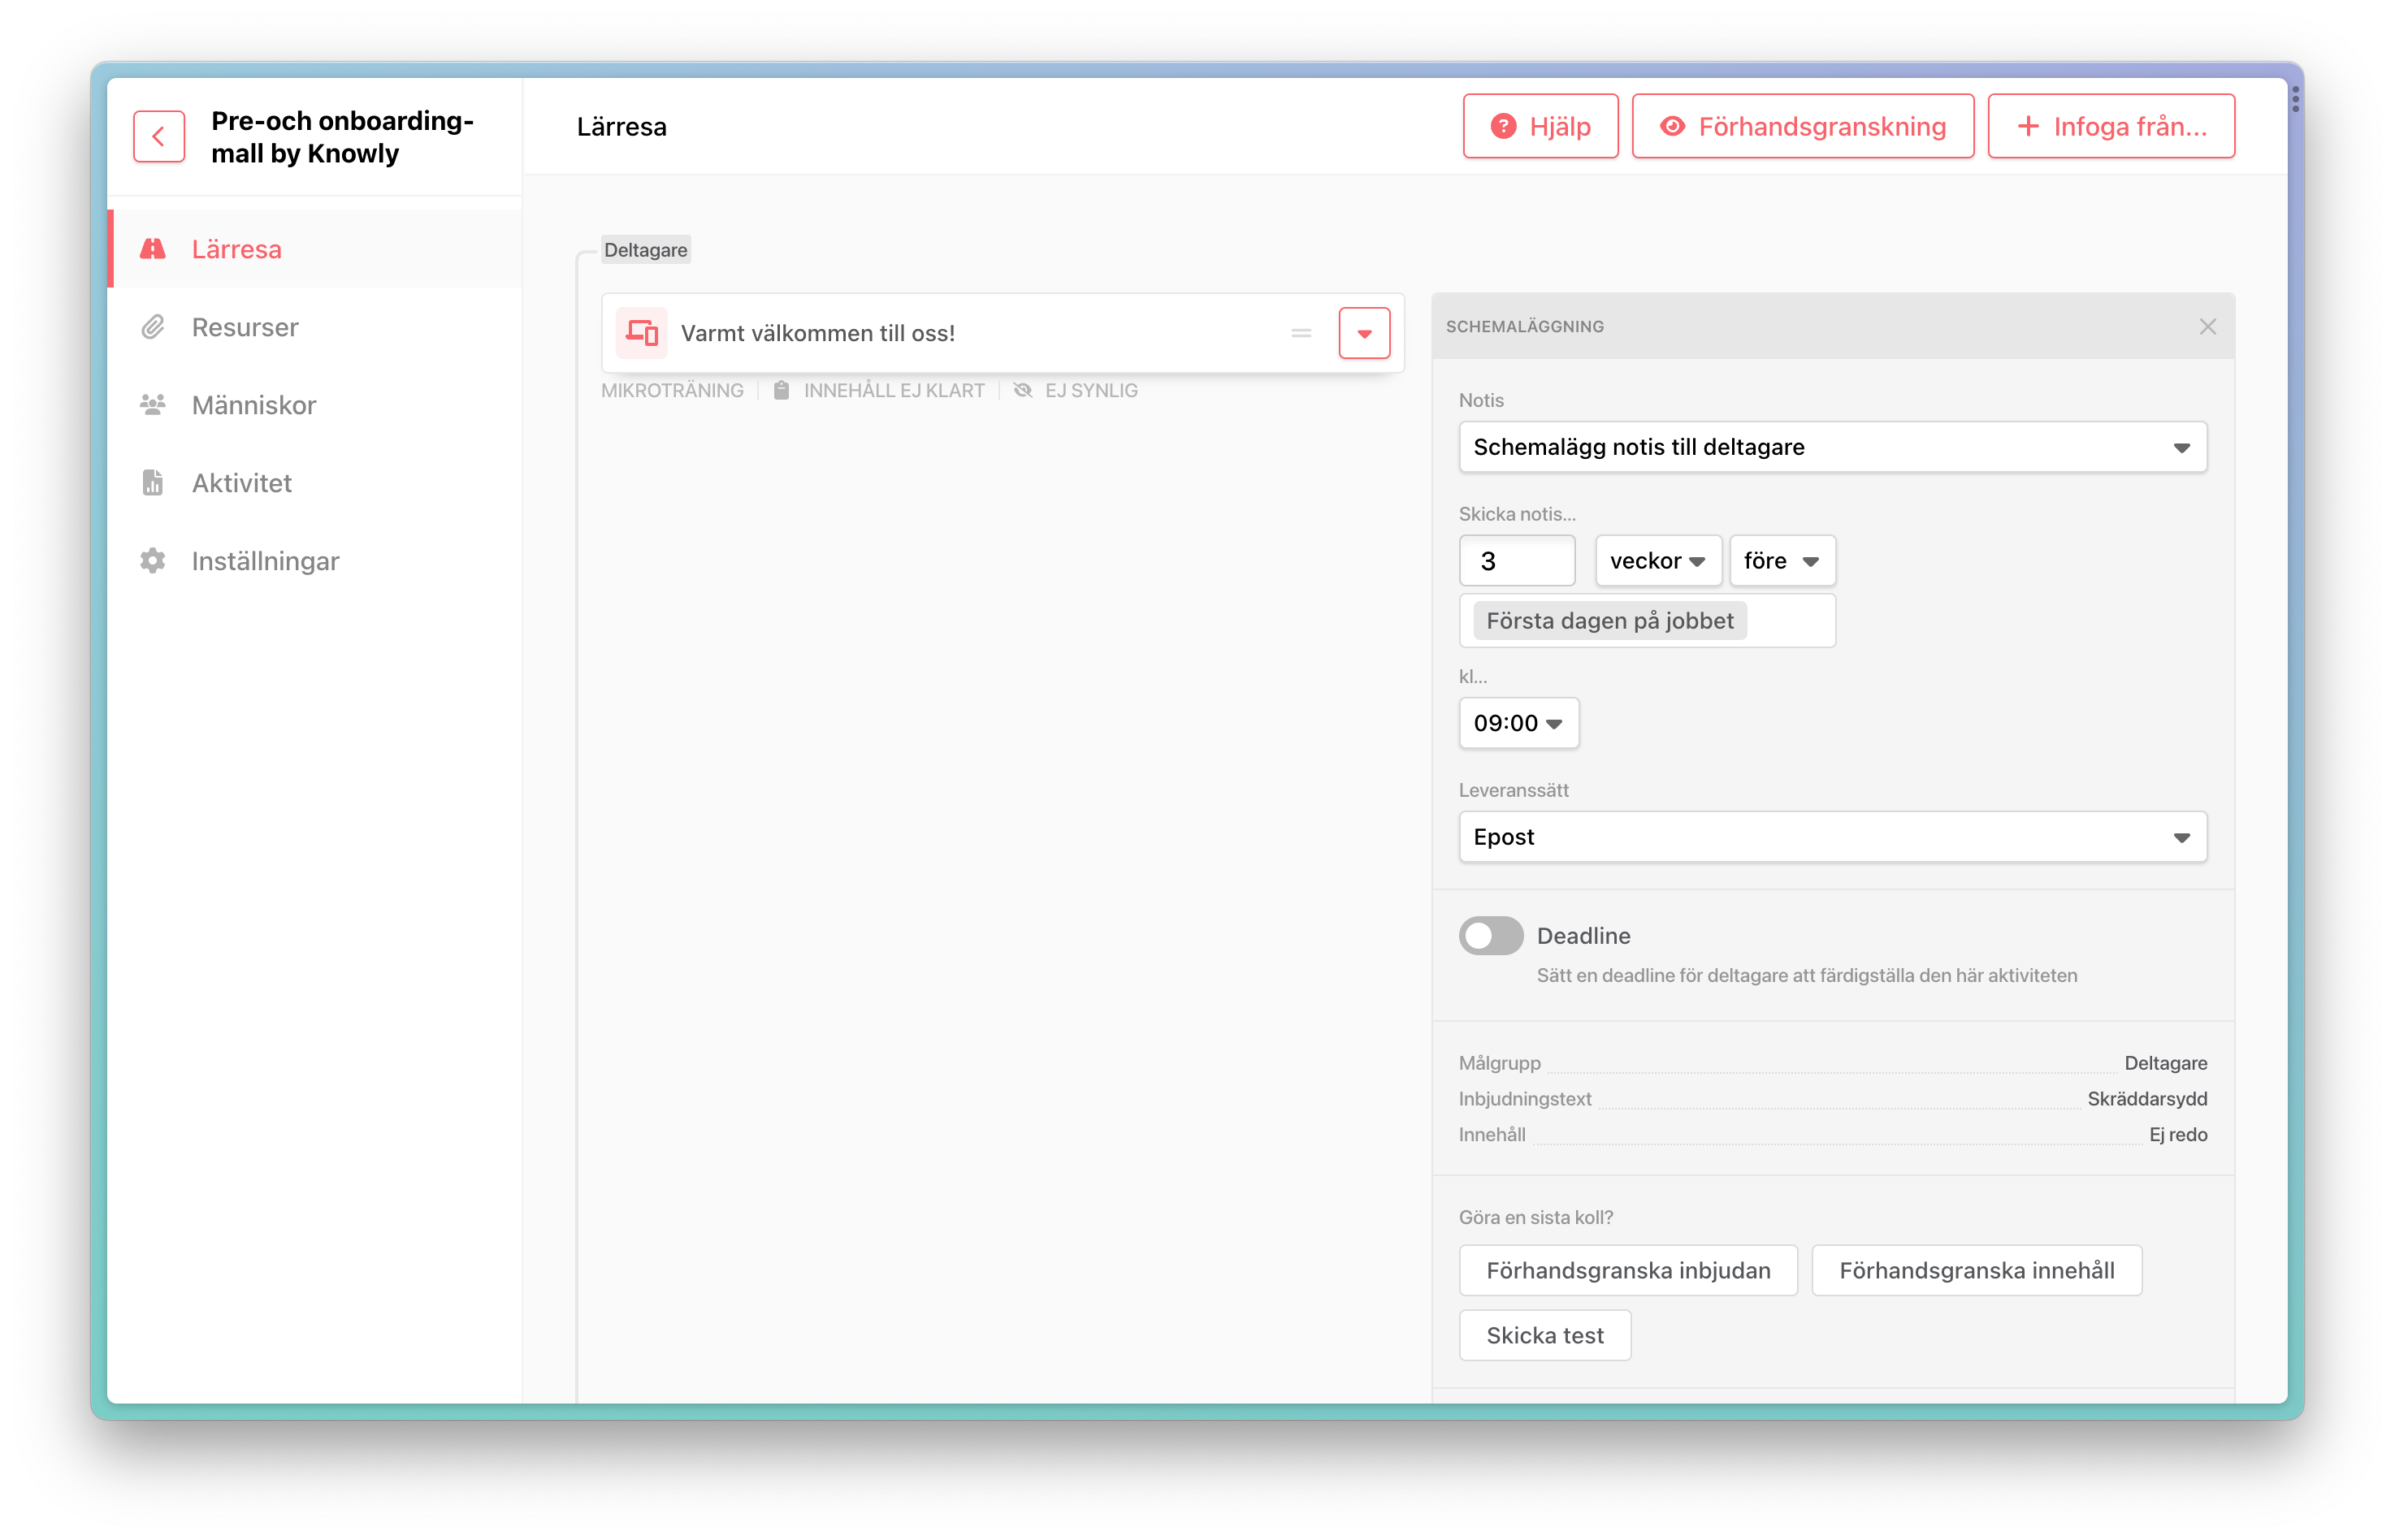
Task: Open Resurser in the sidebar
Action: click(x=245, y=327)
